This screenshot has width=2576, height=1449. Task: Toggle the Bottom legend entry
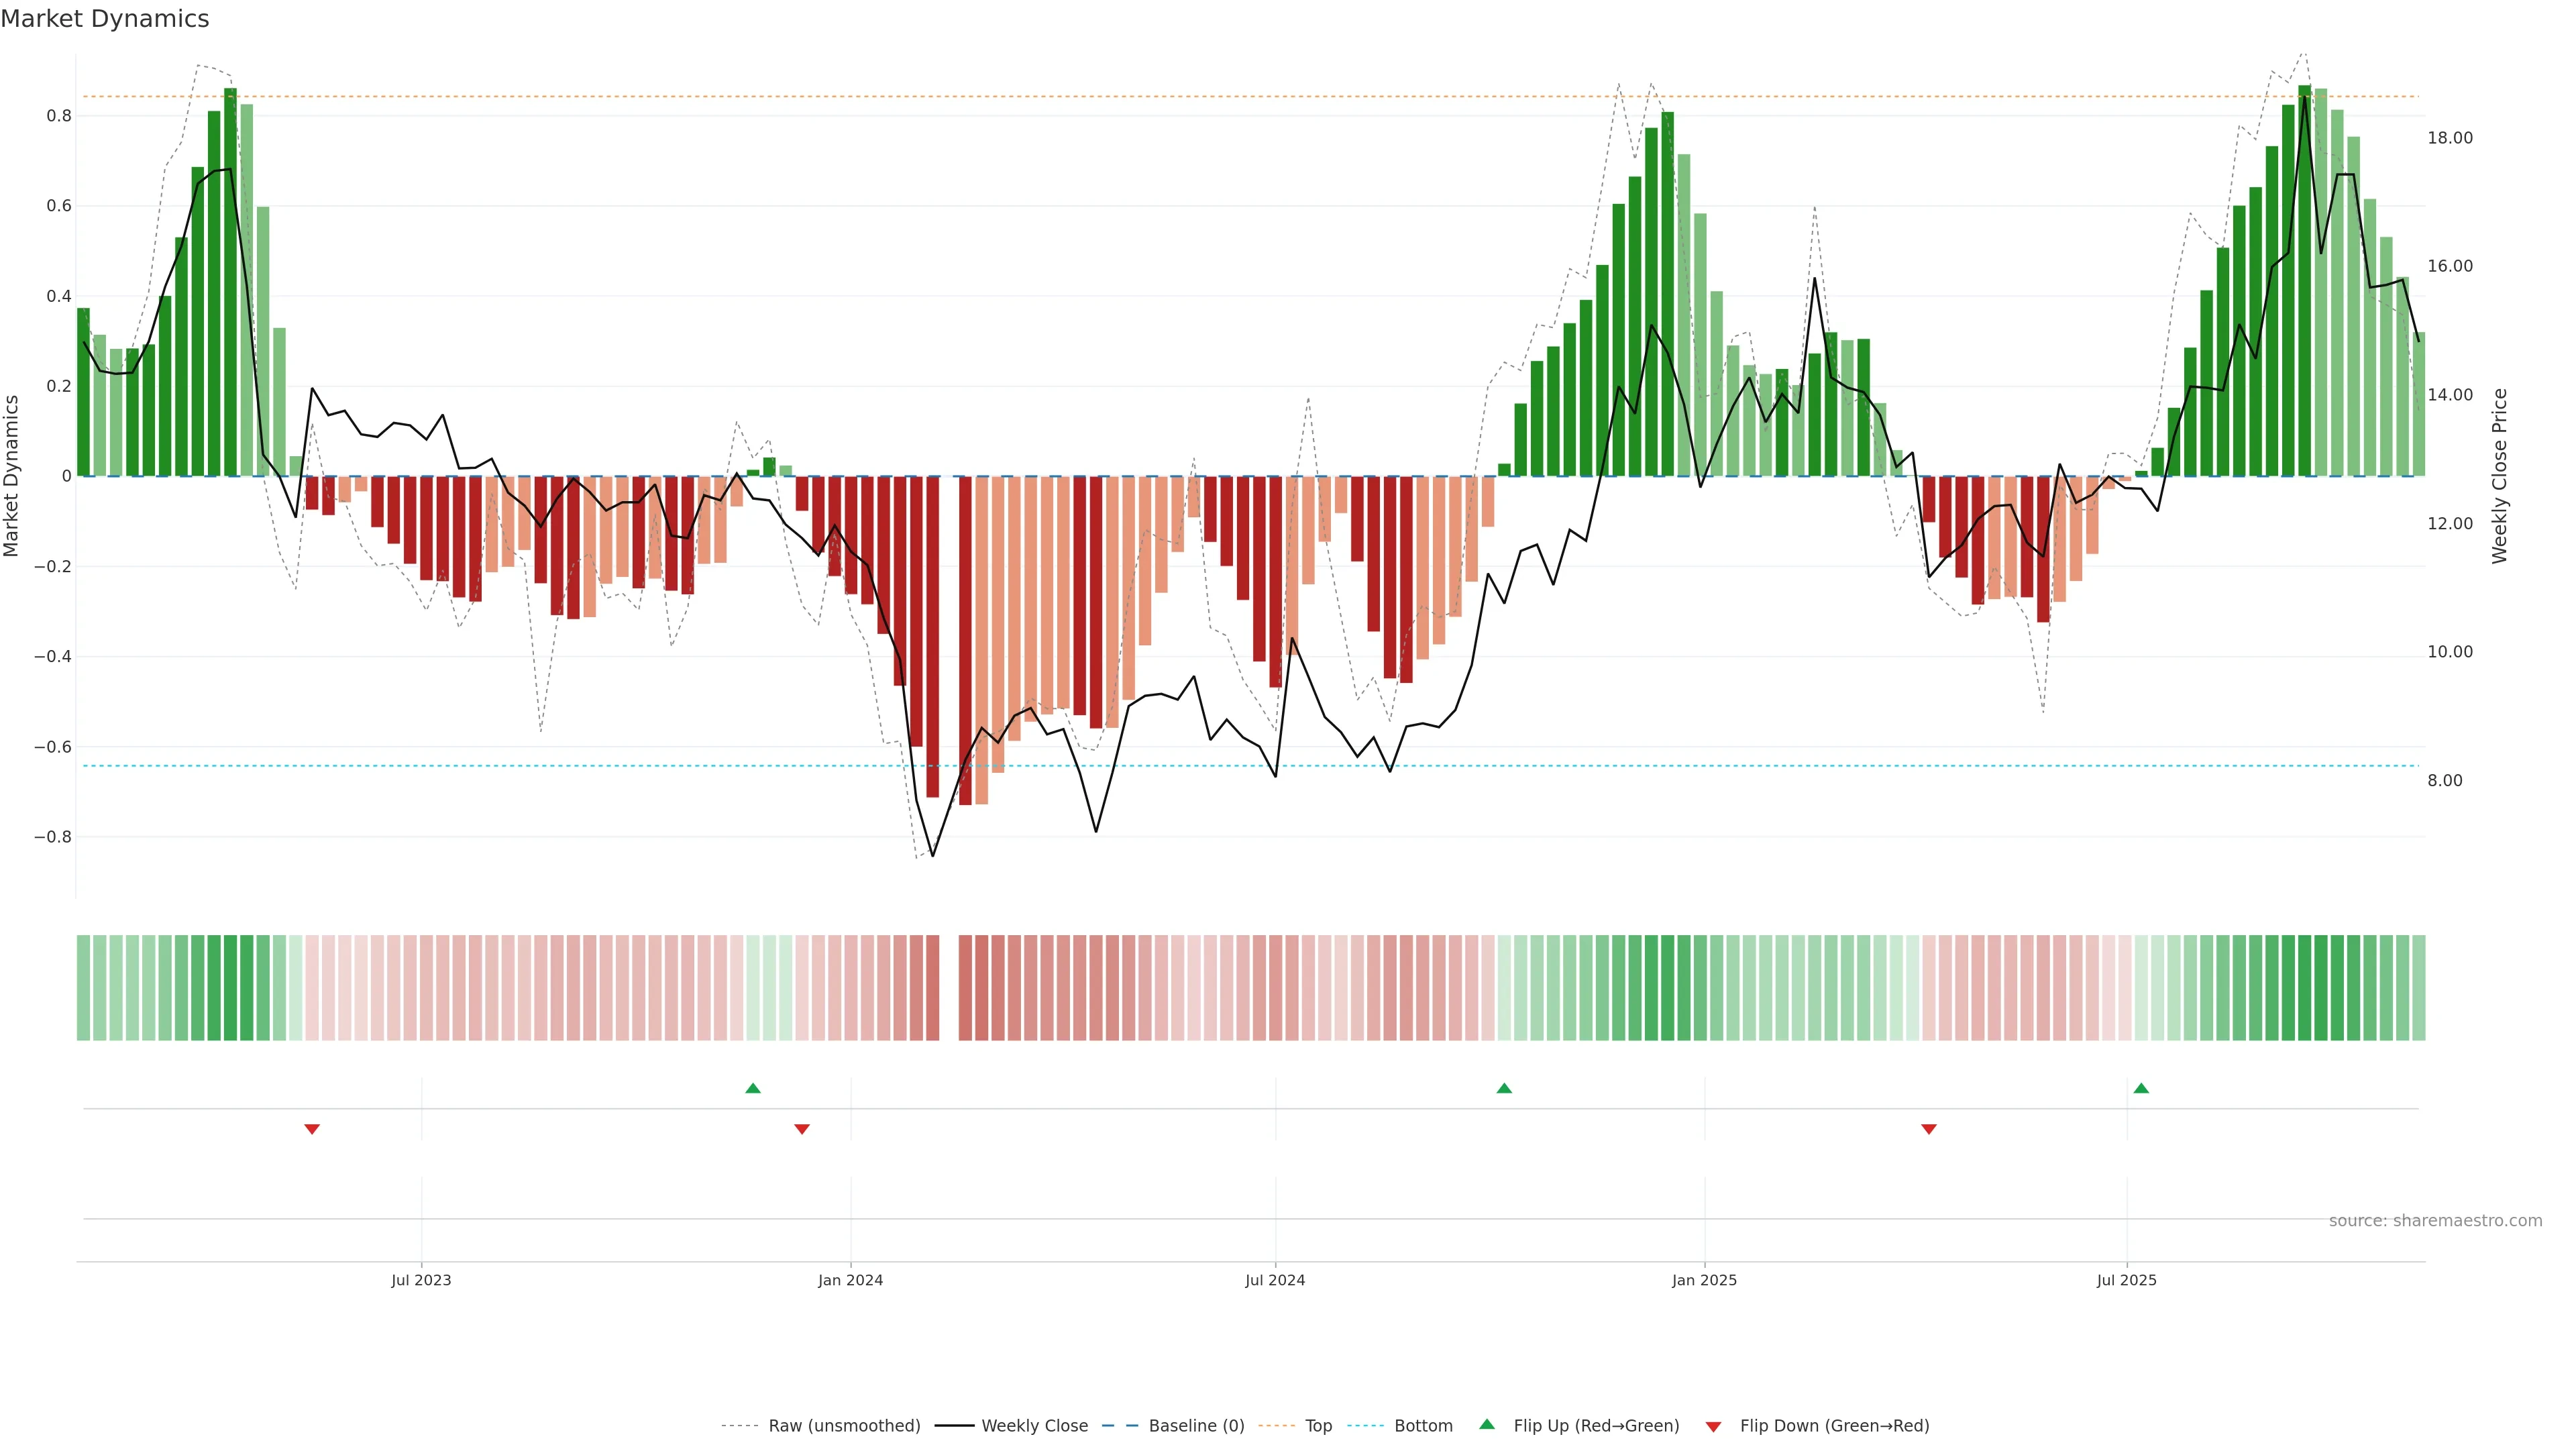click(x=1423, y=1426)
